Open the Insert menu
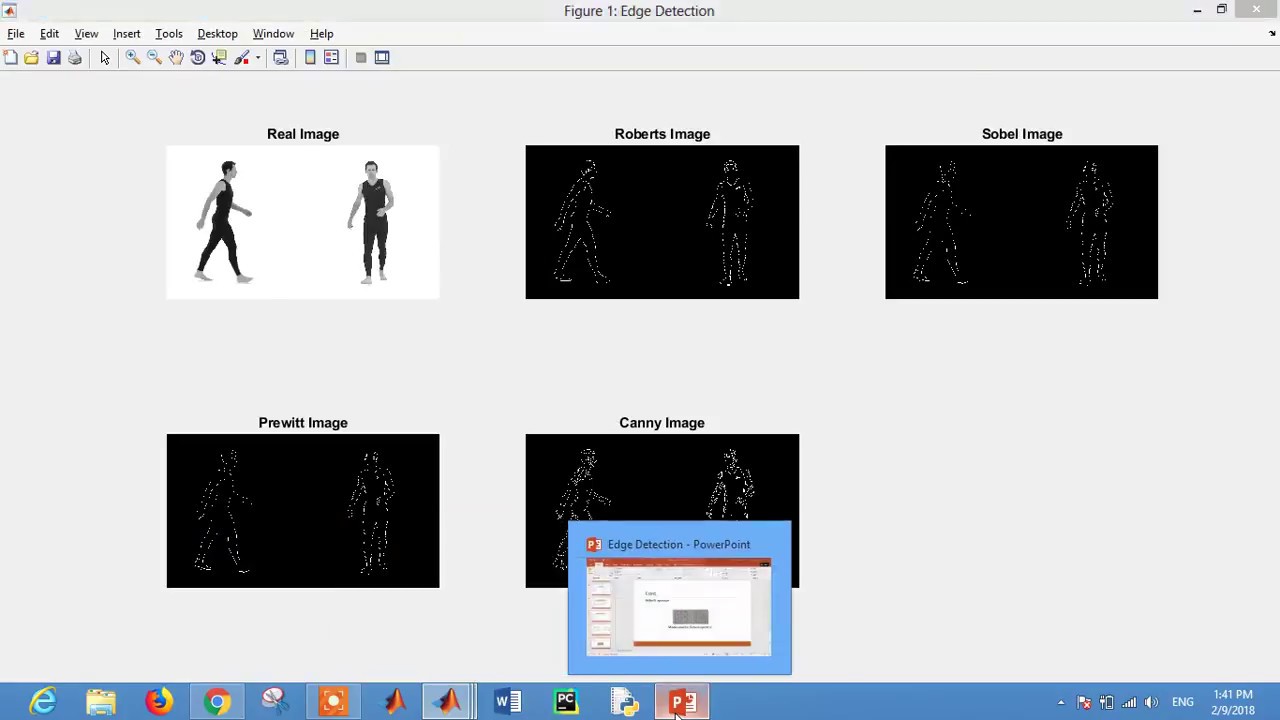This screenshot has height=720, width=1280. click(x=126, y=34)
